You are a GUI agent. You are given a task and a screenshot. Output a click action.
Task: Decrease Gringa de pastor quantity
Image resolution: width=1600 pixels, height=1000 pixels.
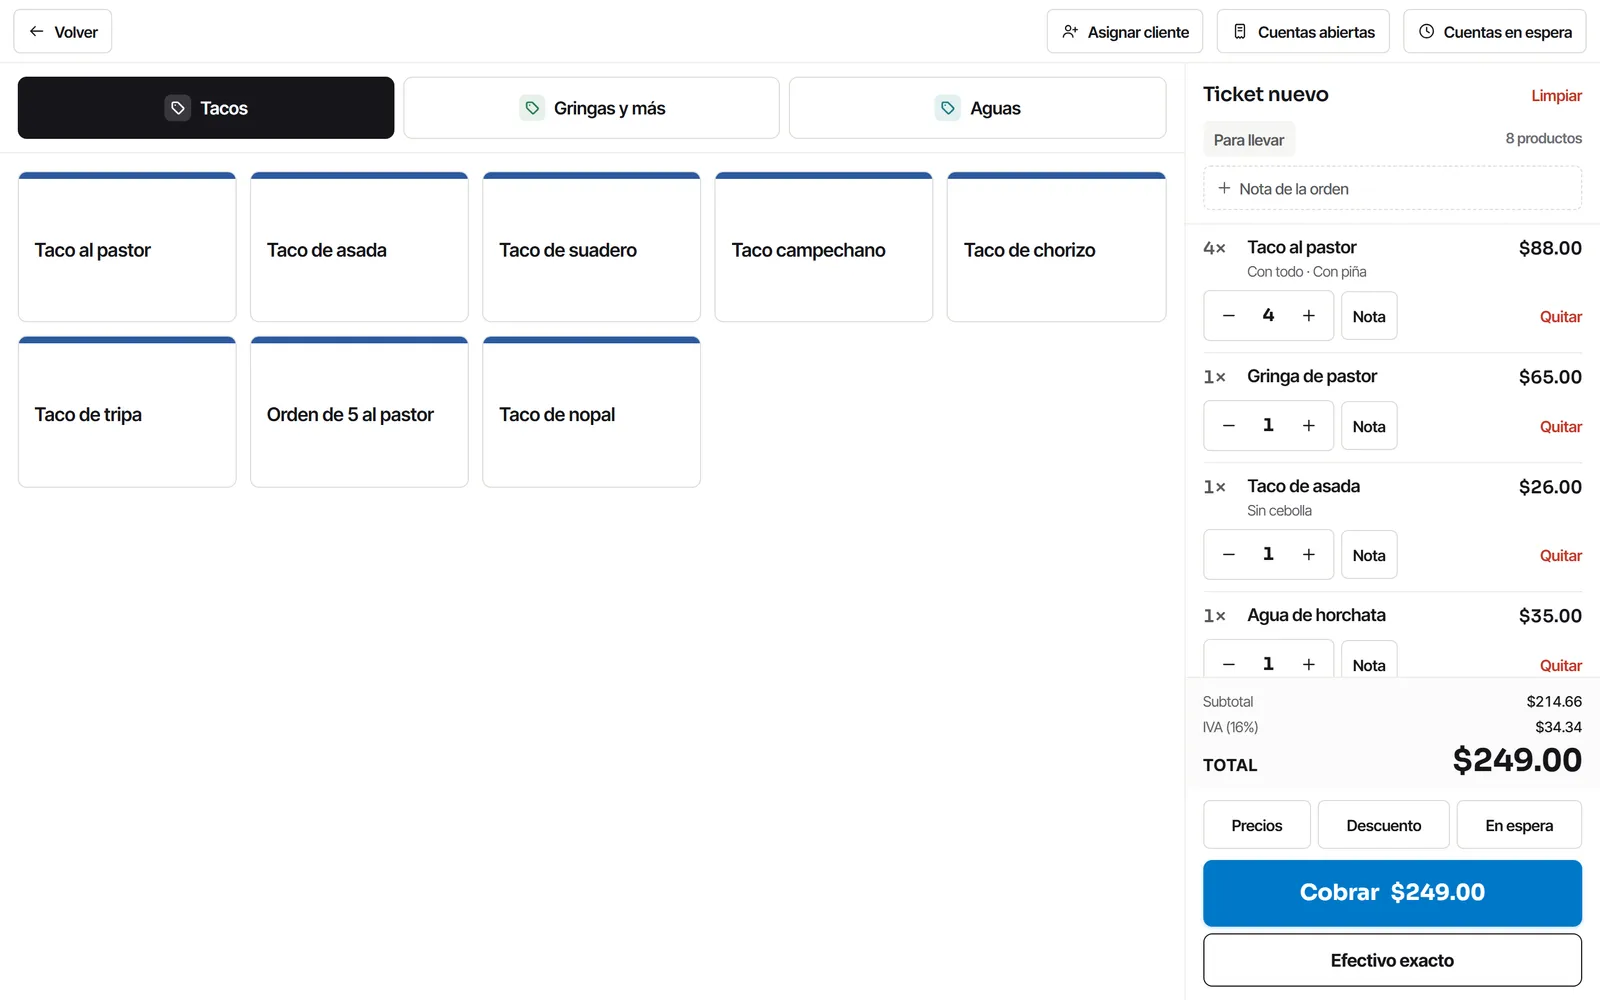[1229, 426]
